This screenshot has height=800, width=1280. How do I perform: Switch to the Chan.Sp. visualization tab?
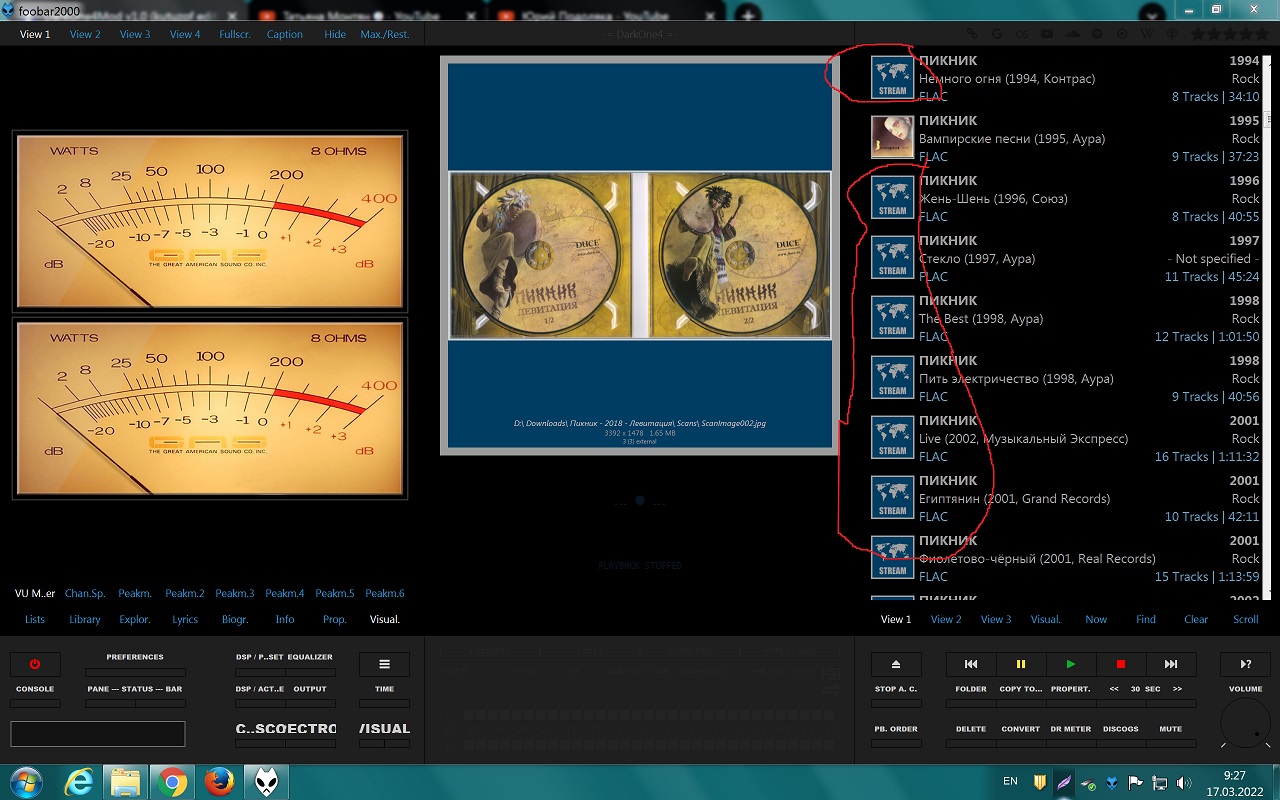[x=85, y=593]
